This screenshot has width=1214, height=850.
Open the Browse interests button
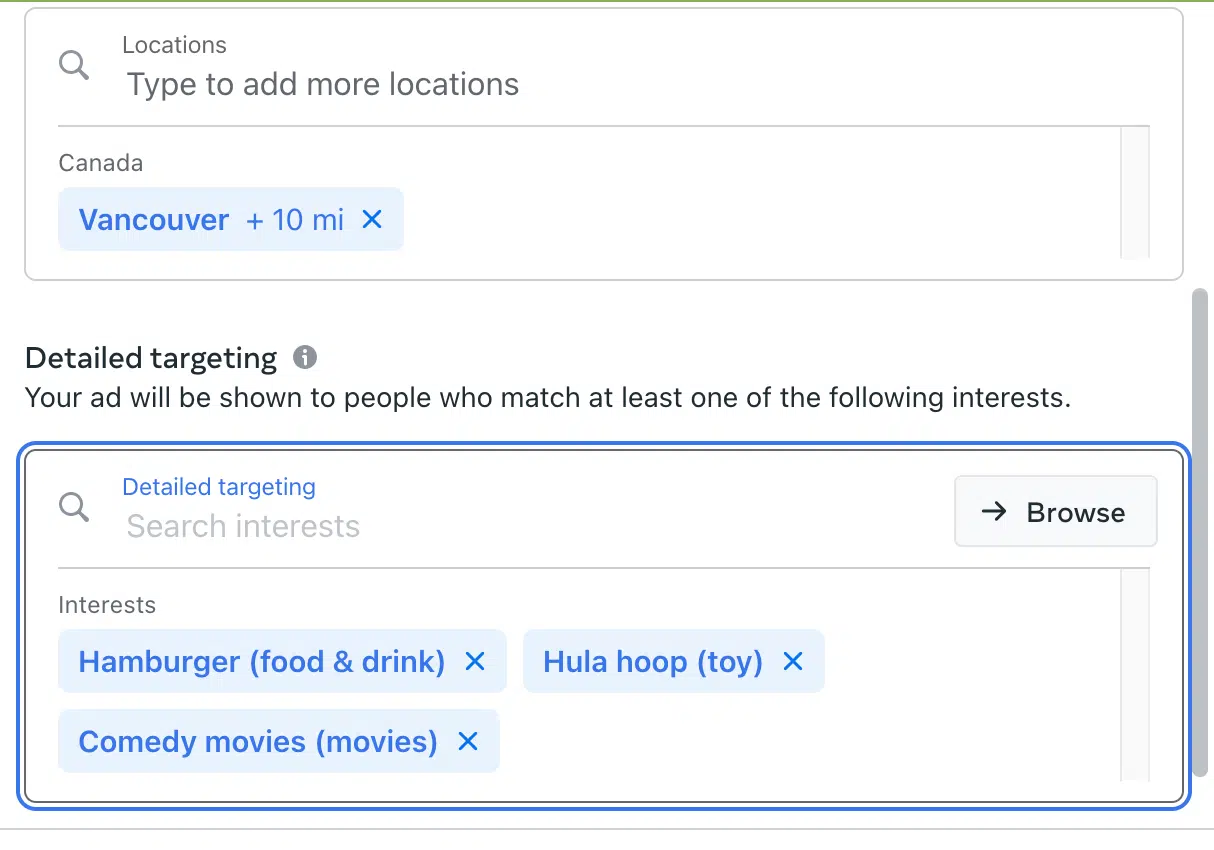[1055, 512]
